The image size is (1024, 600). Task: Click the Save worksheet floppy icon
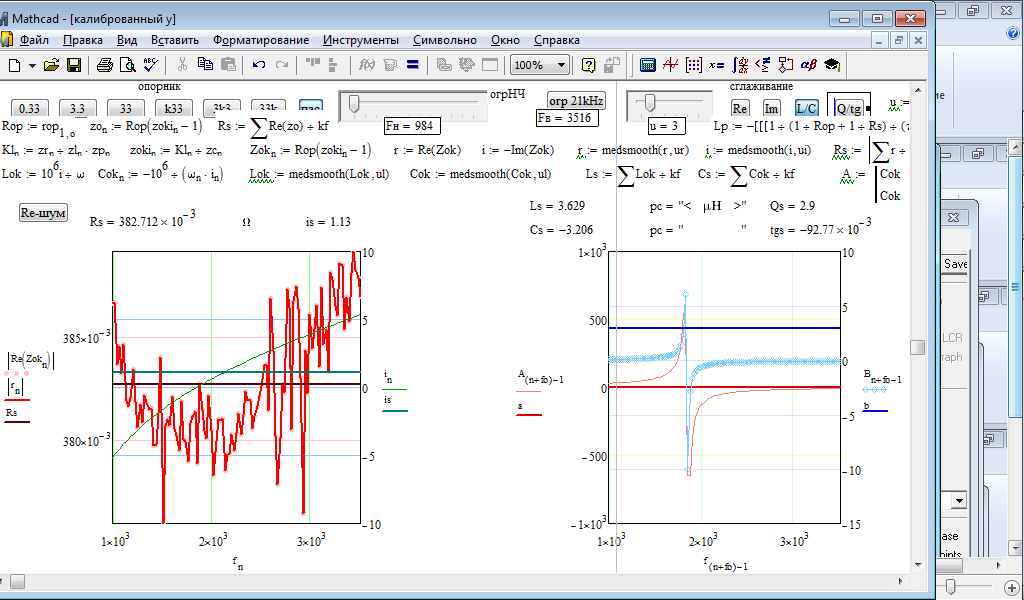74,65
